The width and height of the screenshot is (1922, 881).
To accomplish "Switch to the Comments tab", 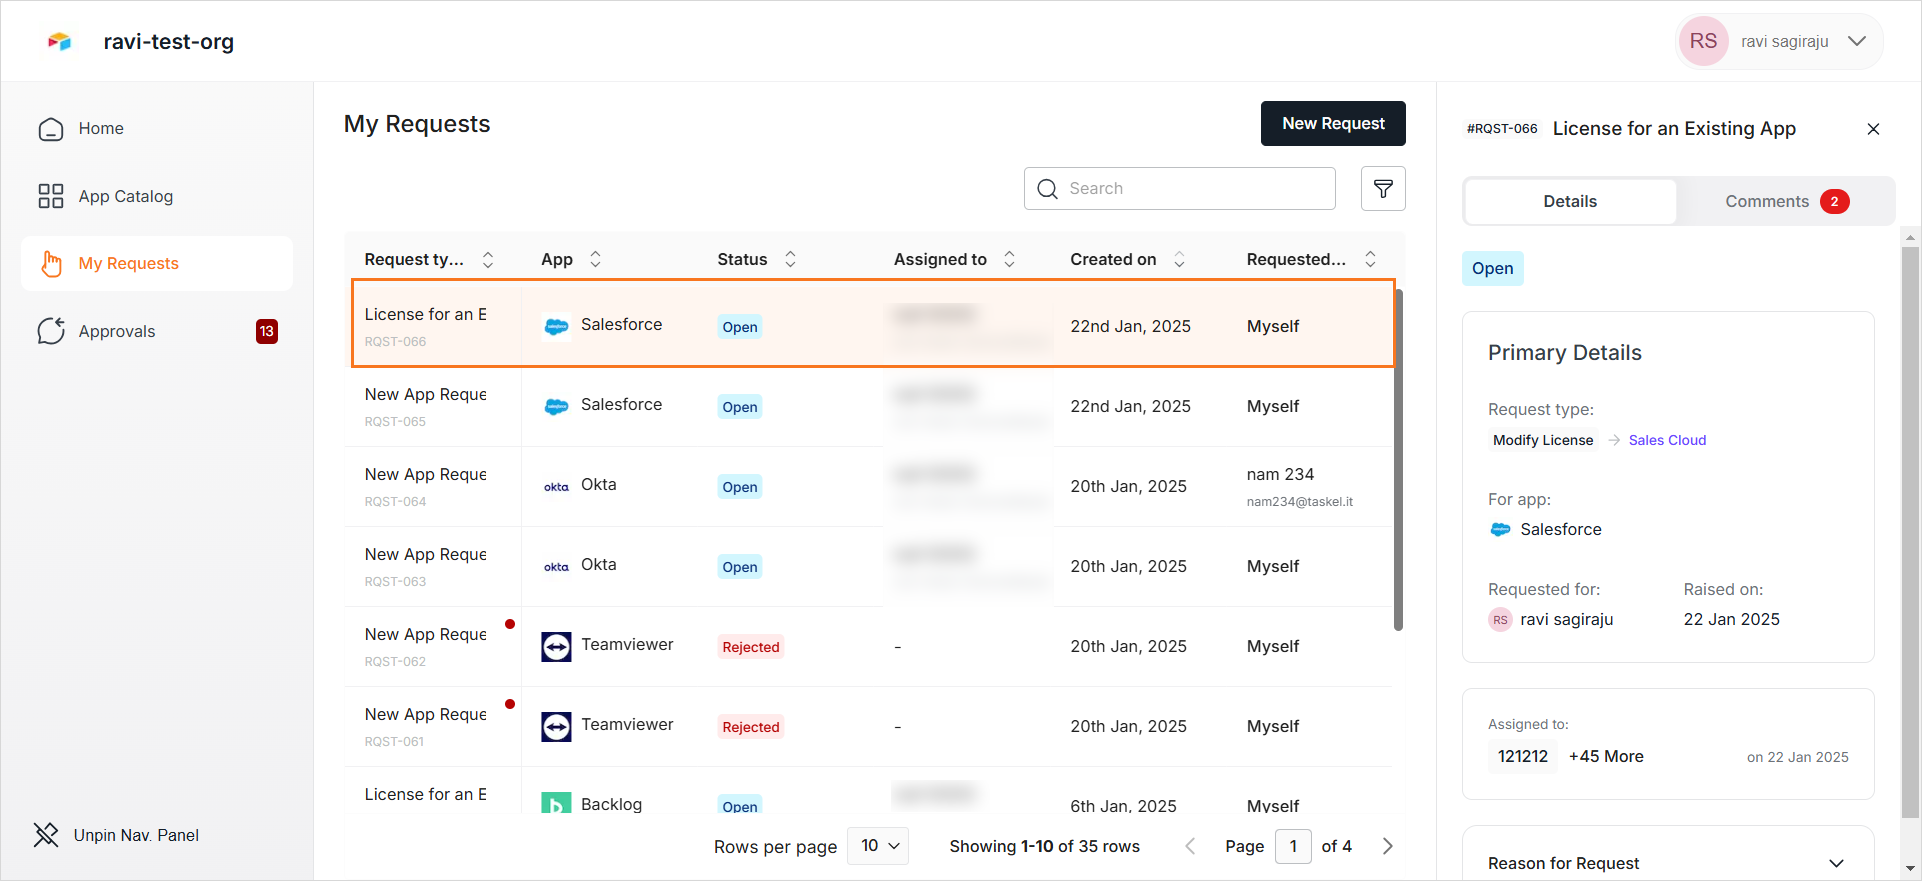I will click(x=1786, y=201).
